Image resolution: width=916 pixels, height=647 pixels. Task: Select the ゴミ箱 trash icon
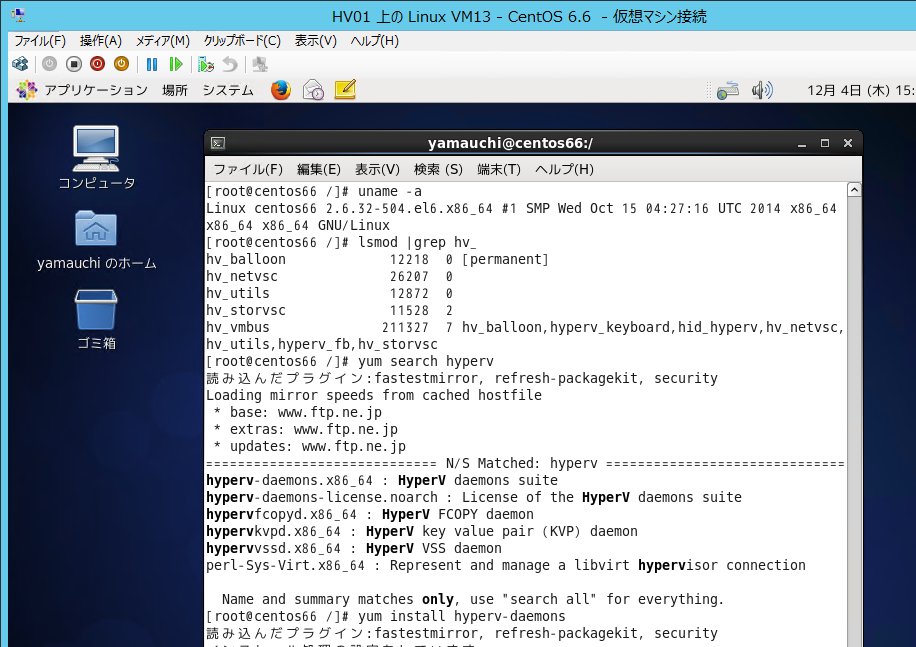[96, 320]
